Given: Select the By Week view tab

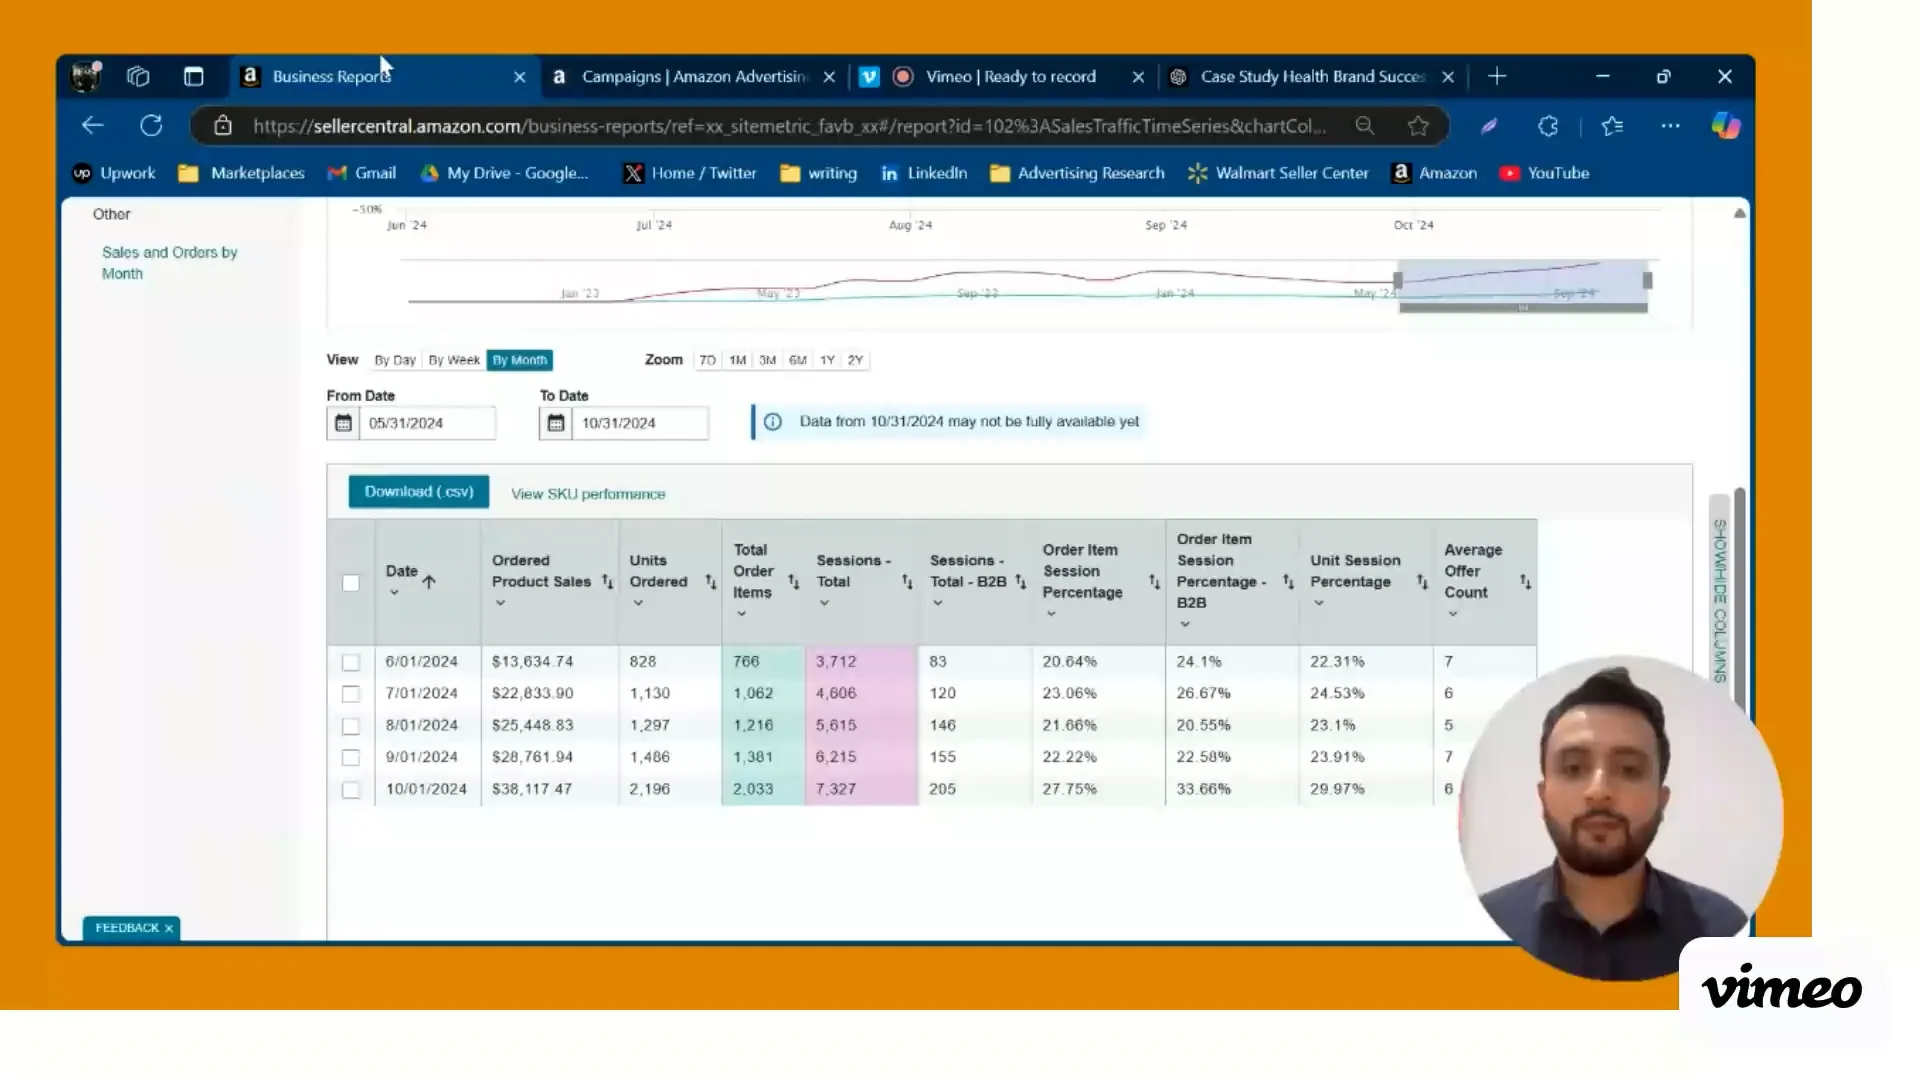Looking at the screenshot, I should click(x=454, y=360).
